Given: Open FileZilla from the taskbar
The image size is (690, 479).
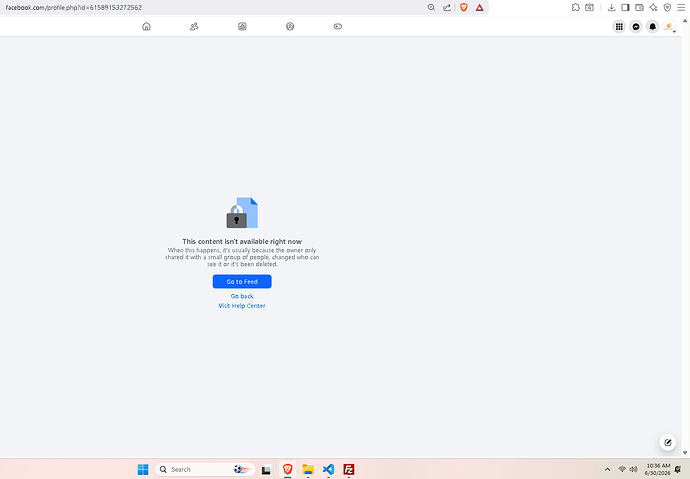Looking at the screenshot, I should coord(349,469).
